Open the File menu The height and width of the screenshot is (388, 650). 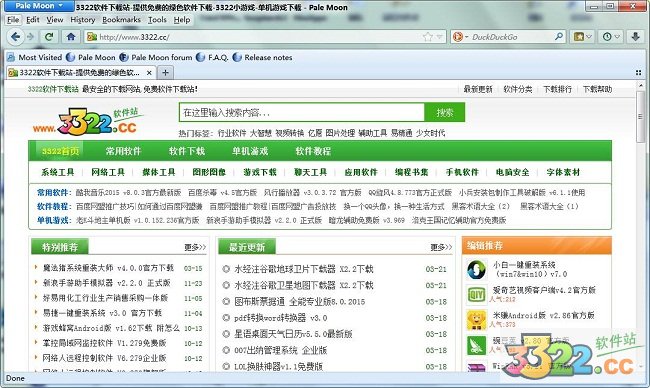(13, 19)
